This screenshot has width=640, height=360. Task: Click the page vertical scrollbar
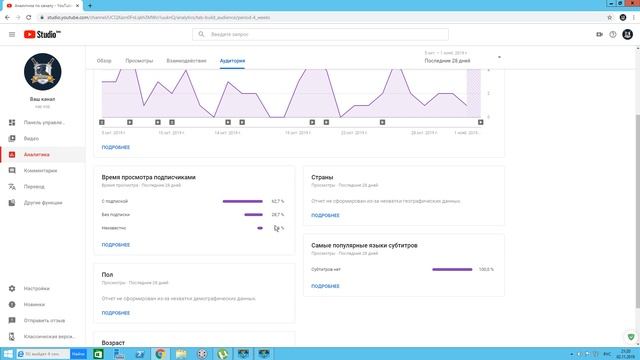tap(637, 210)
